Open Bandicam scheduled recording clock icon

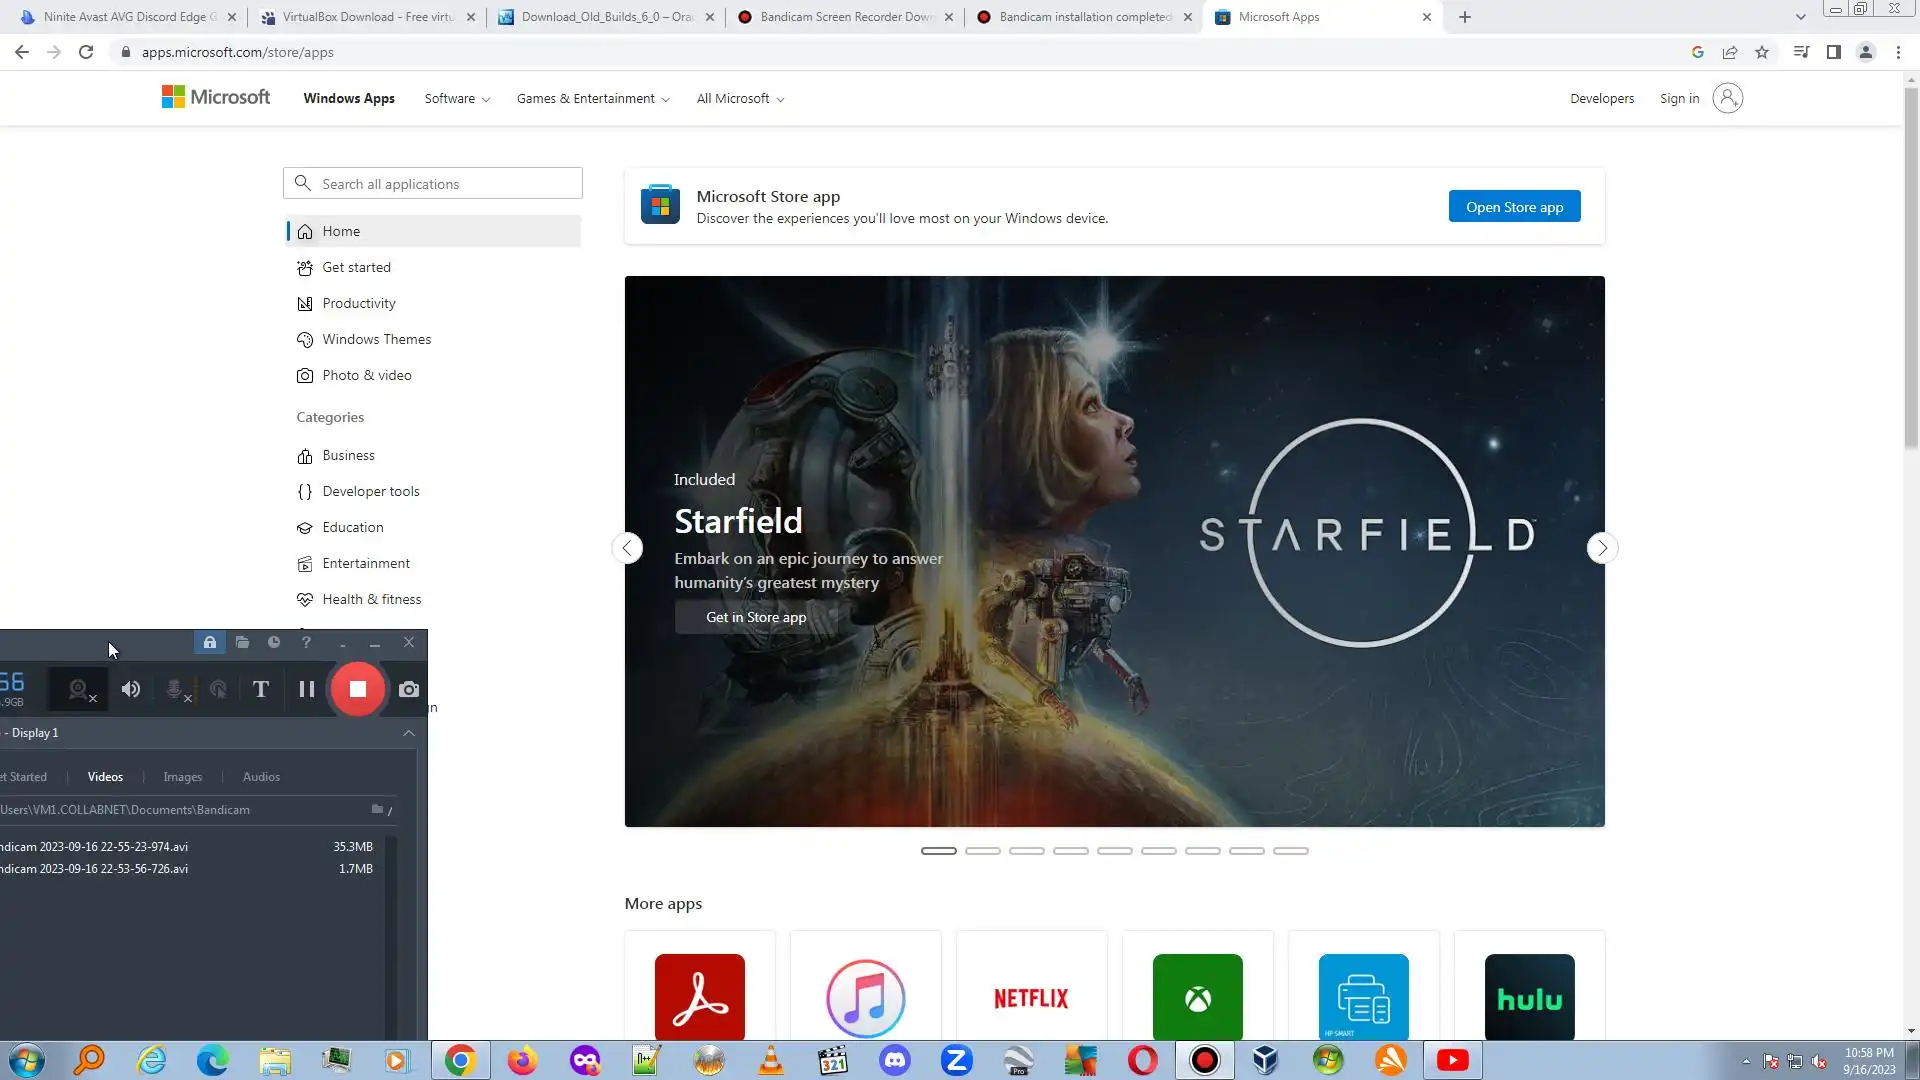click(274, 643)
